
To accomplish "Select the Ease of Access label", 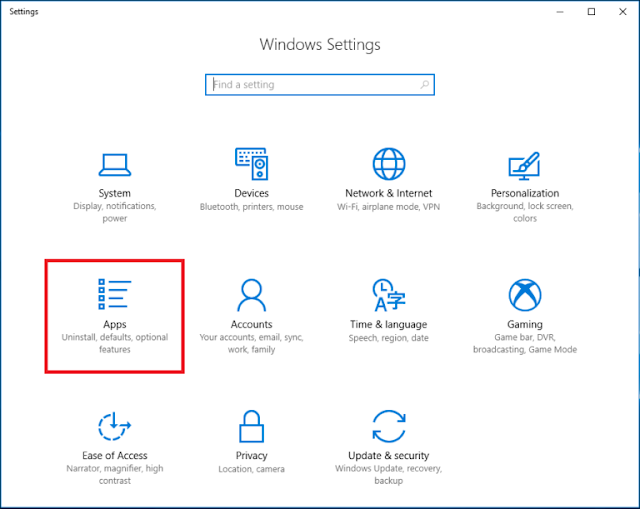I will coord(115,456).
